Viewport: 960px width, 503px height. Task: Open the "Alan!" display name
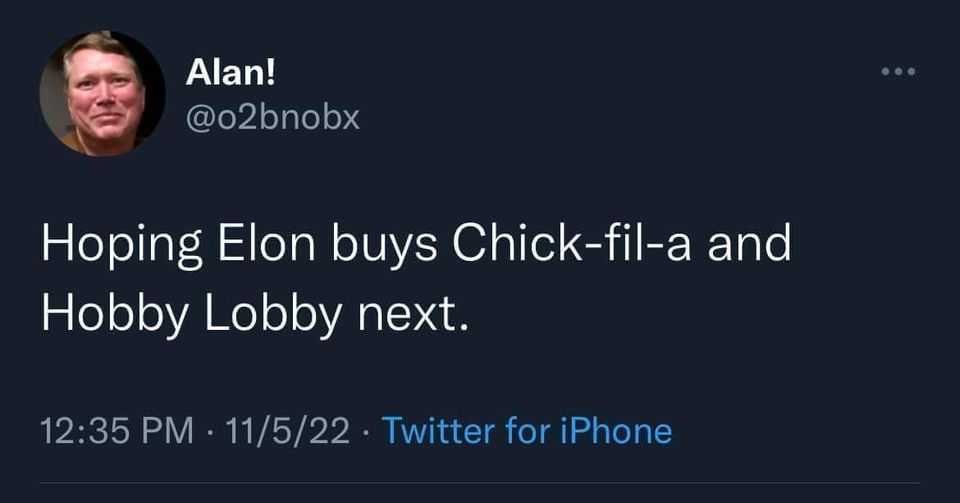pos(226,75)
